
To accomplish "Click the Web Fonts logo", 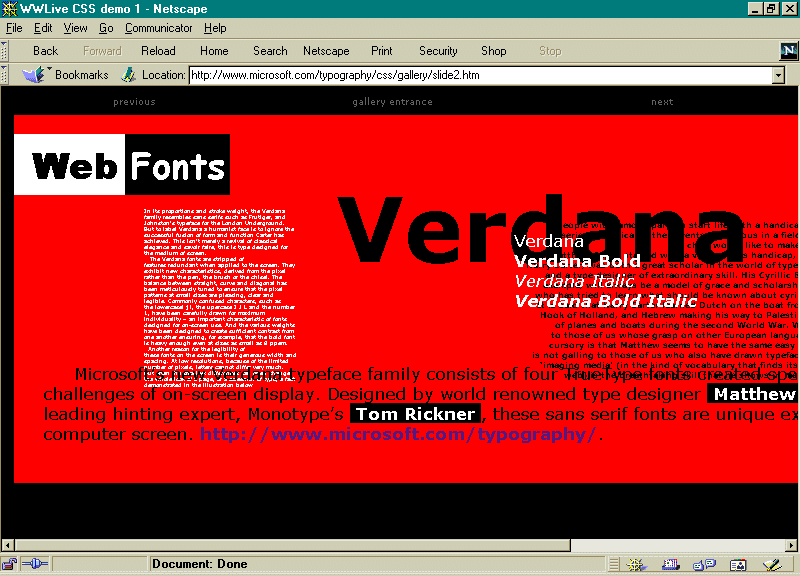I will click(x=122, y=165).
